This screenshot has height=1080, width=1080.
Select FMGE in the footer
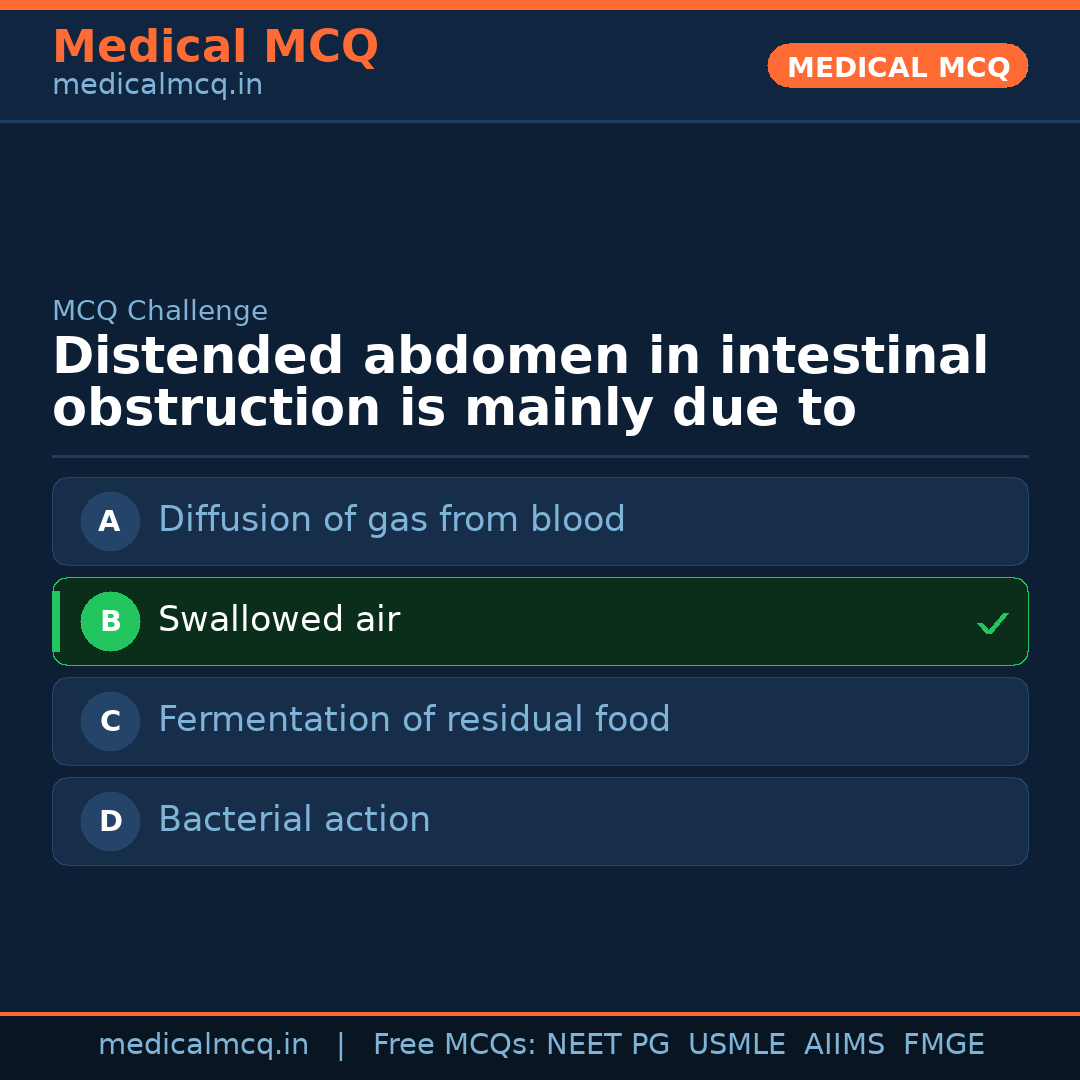pos(943,1045)
